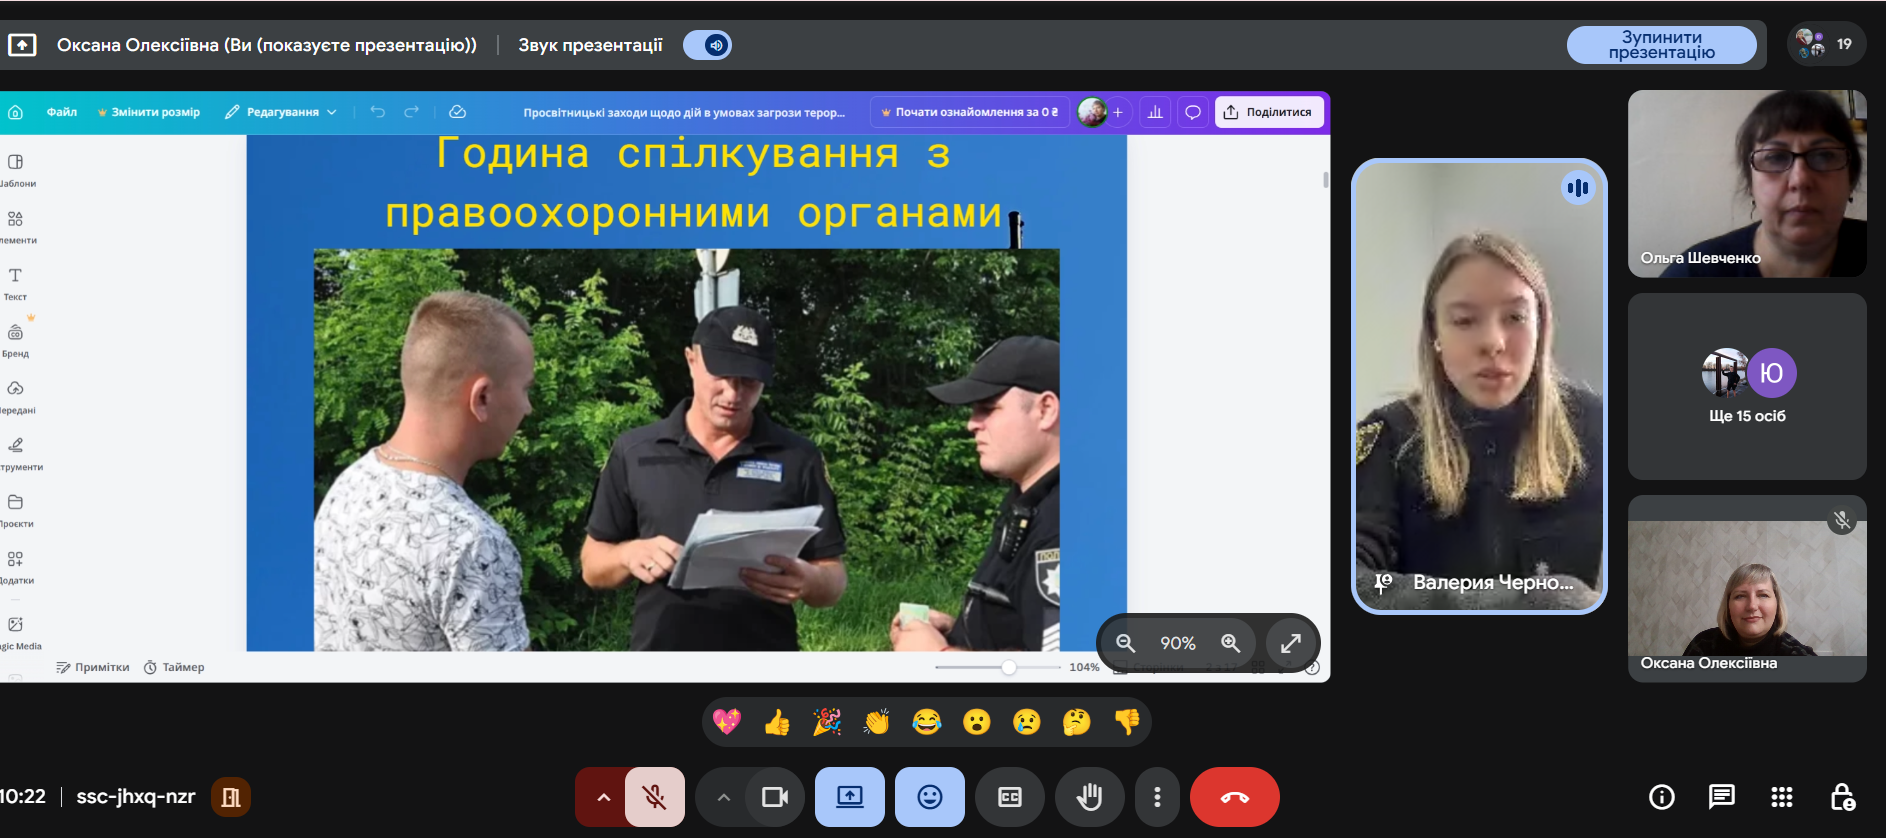
Task: Open the Редагування dropdown in Canva
Action: point(282,112)
